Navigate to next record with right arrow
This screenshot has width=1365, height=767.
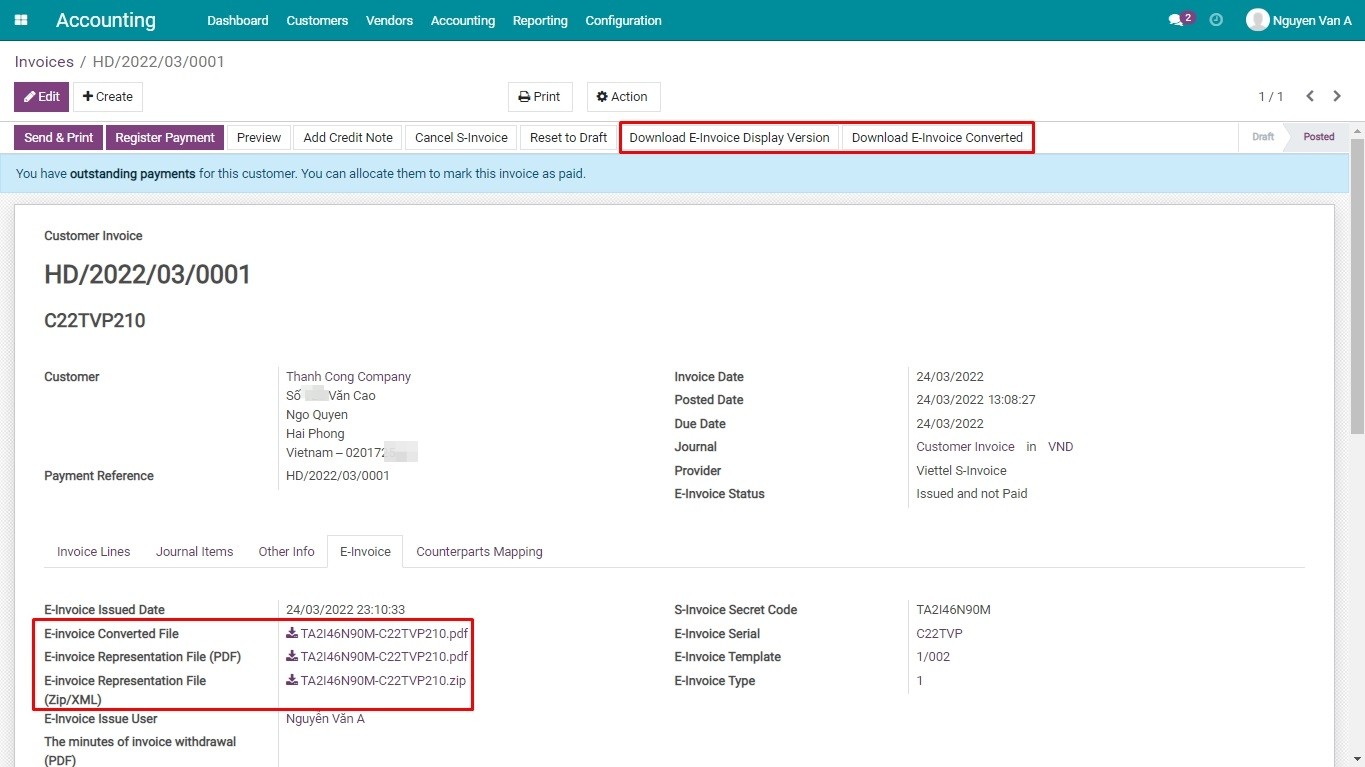pos(1337,96)
